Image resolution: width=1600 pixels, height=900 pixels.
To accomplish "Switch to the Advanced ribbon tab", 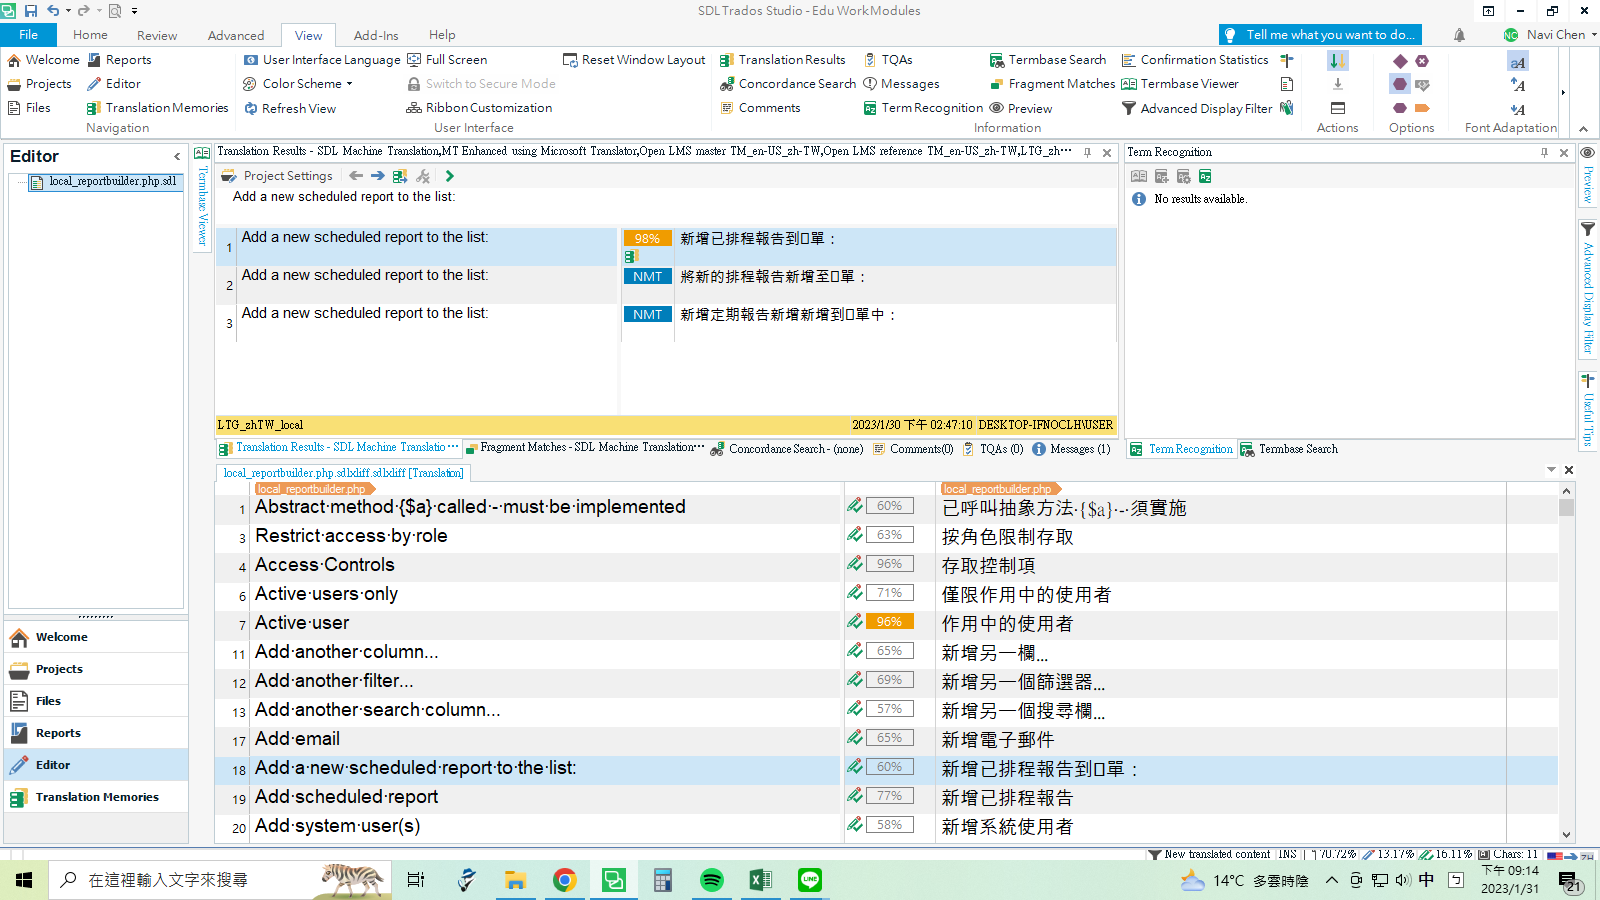I will pos(236,35).
